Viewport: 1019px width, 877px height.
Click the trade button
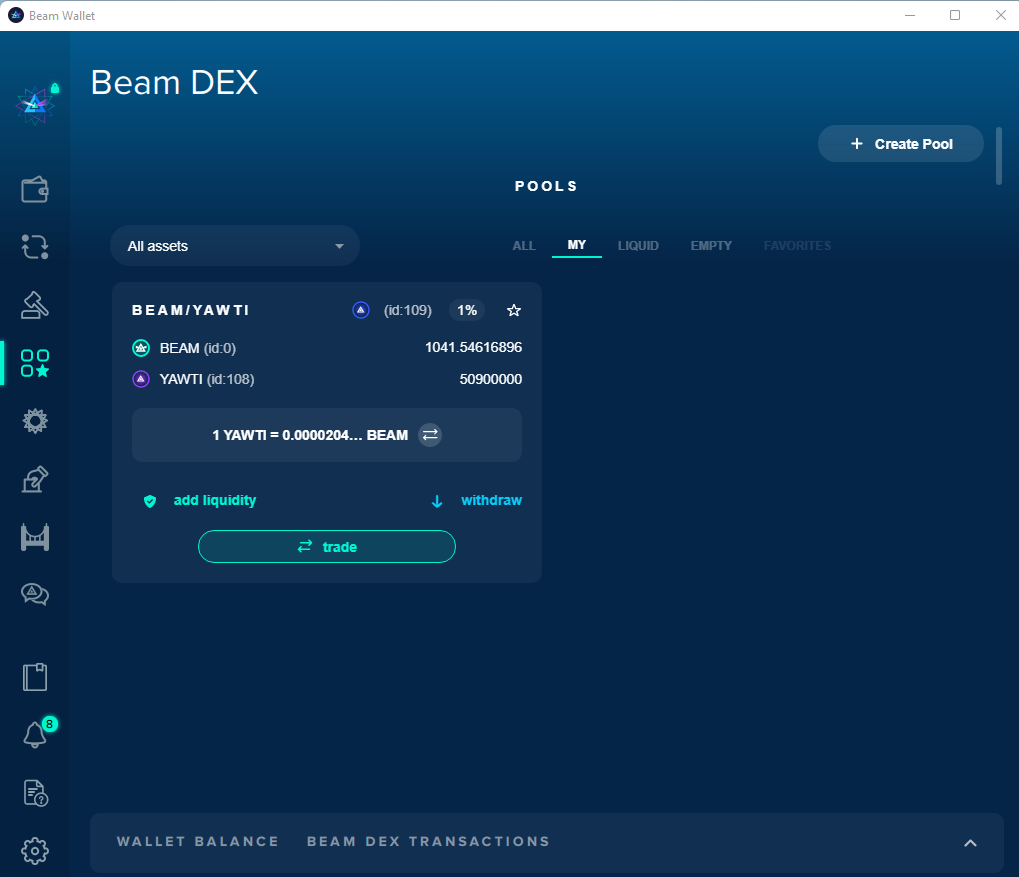[x=327, y=547]
